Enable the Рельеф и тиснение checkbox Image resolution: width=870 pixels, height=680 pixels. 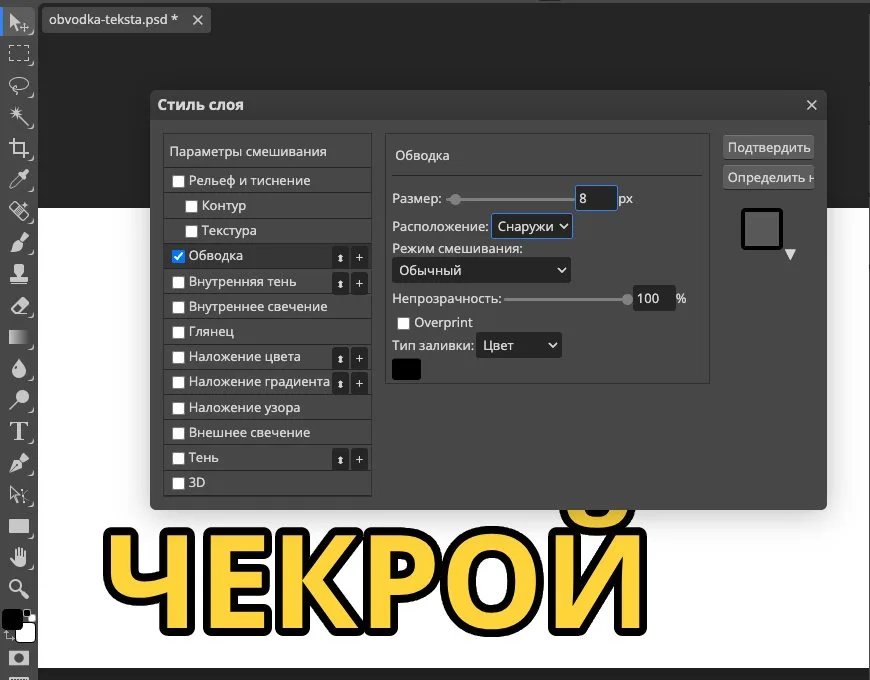[x=178, y=181]
